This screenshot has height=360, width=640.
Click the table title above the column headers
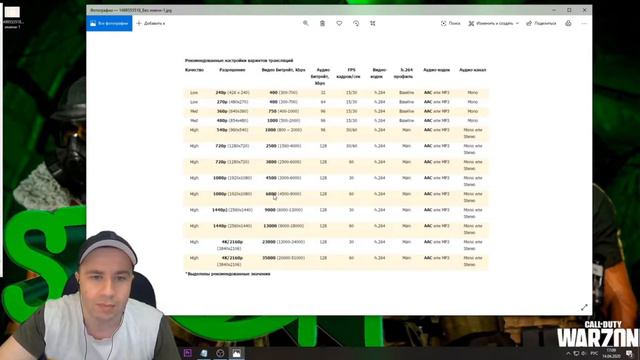pyautogui.click(x=239, y=60)
